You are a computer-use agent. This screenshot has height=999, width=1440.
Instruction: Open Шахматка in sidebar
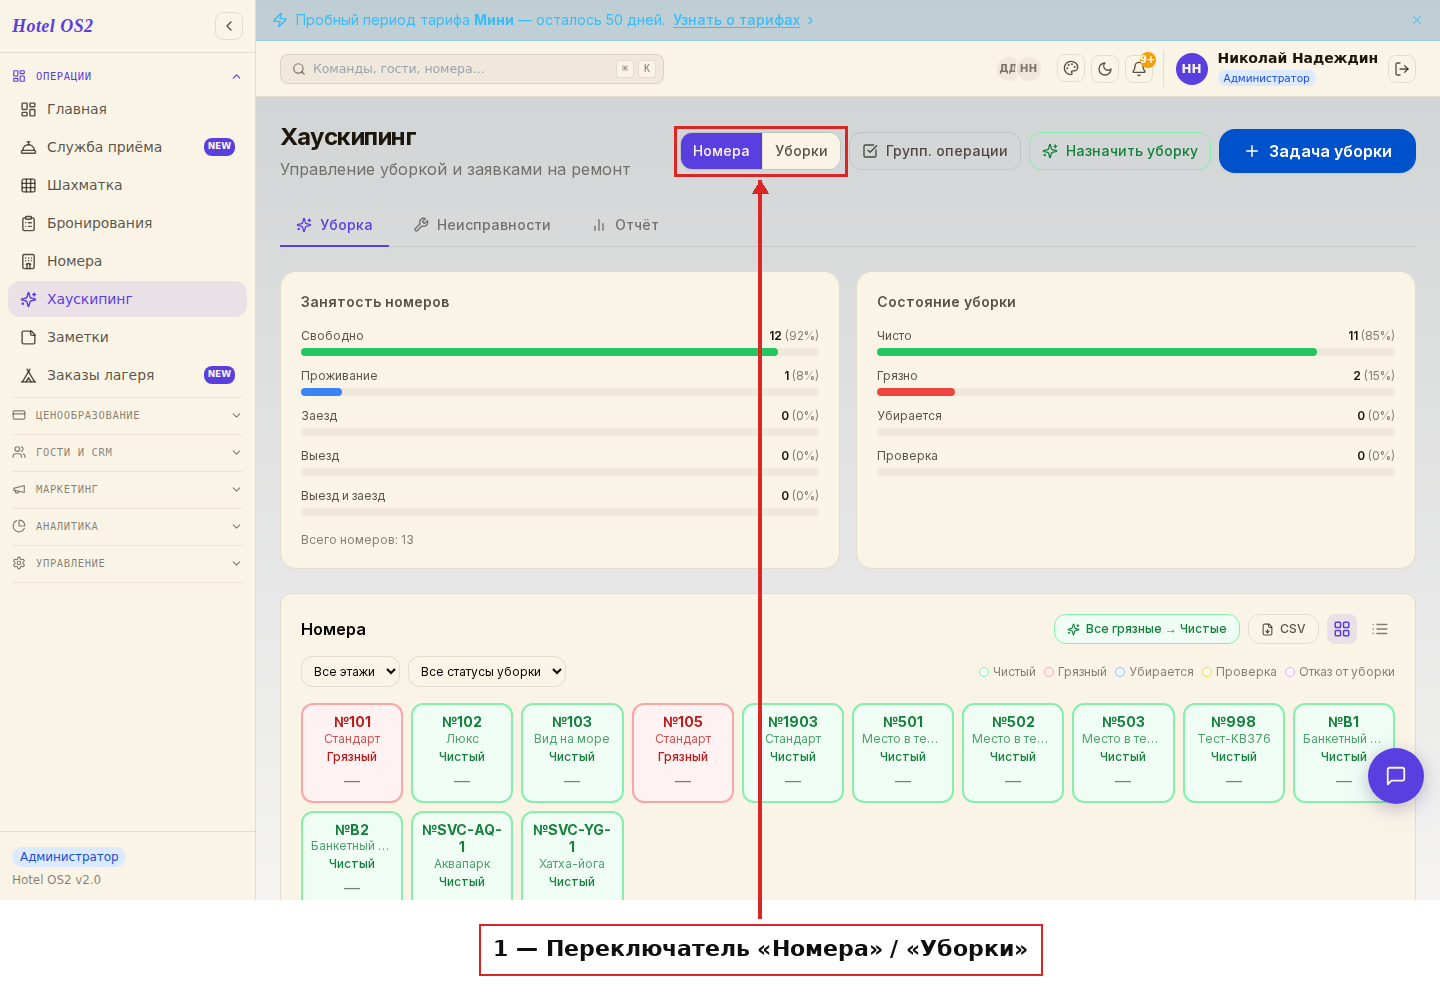click(x=127, y=185)
